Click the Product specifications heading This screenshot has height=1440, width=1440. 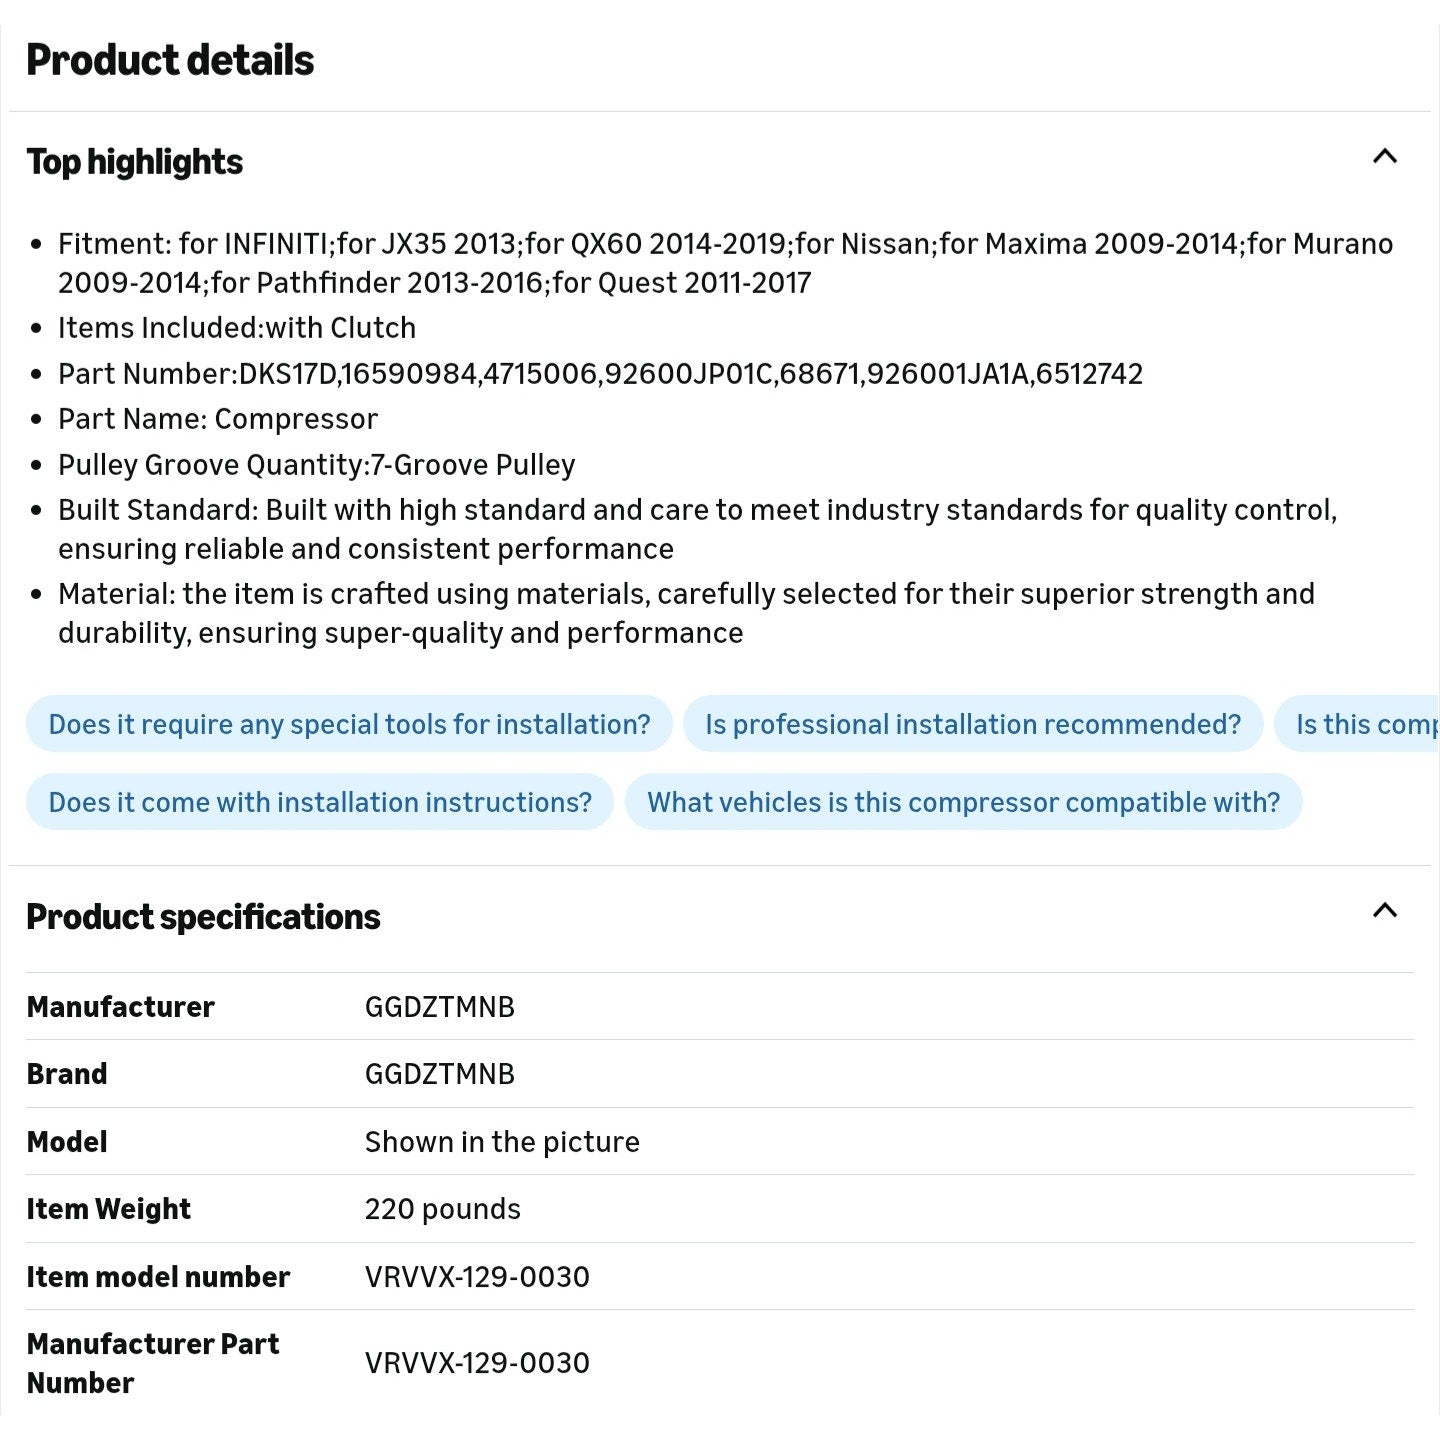[x=203, y=917]
